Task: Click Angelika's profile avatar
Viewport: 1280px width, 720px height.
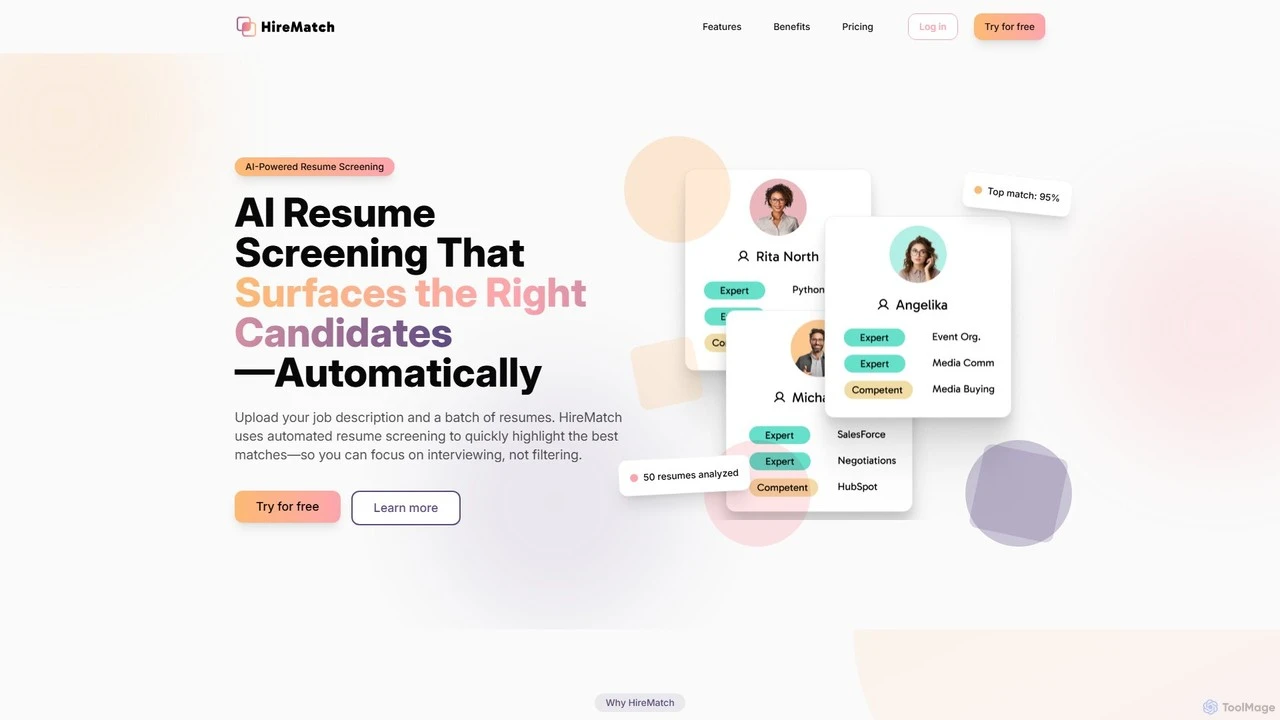Action: point(918,254)
